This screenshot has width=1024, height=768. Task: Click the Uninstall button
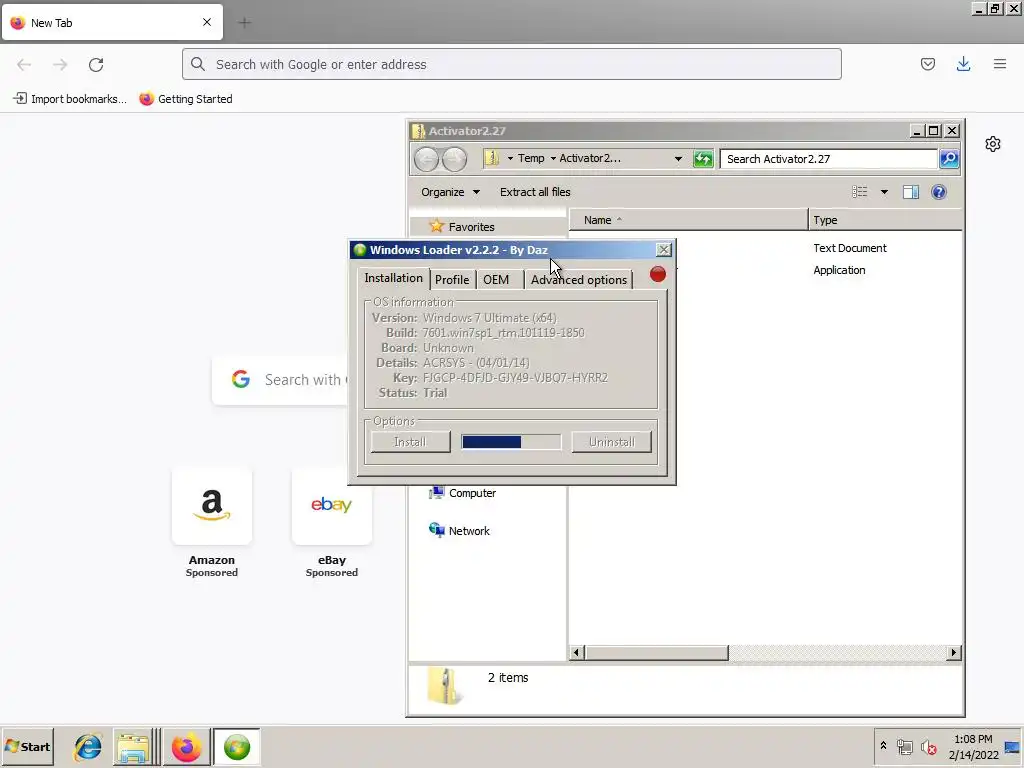pos(611,442)
